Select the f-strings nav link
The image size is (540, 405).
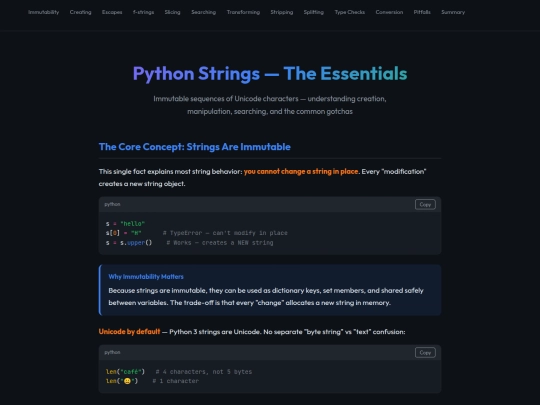coord(143,12)
